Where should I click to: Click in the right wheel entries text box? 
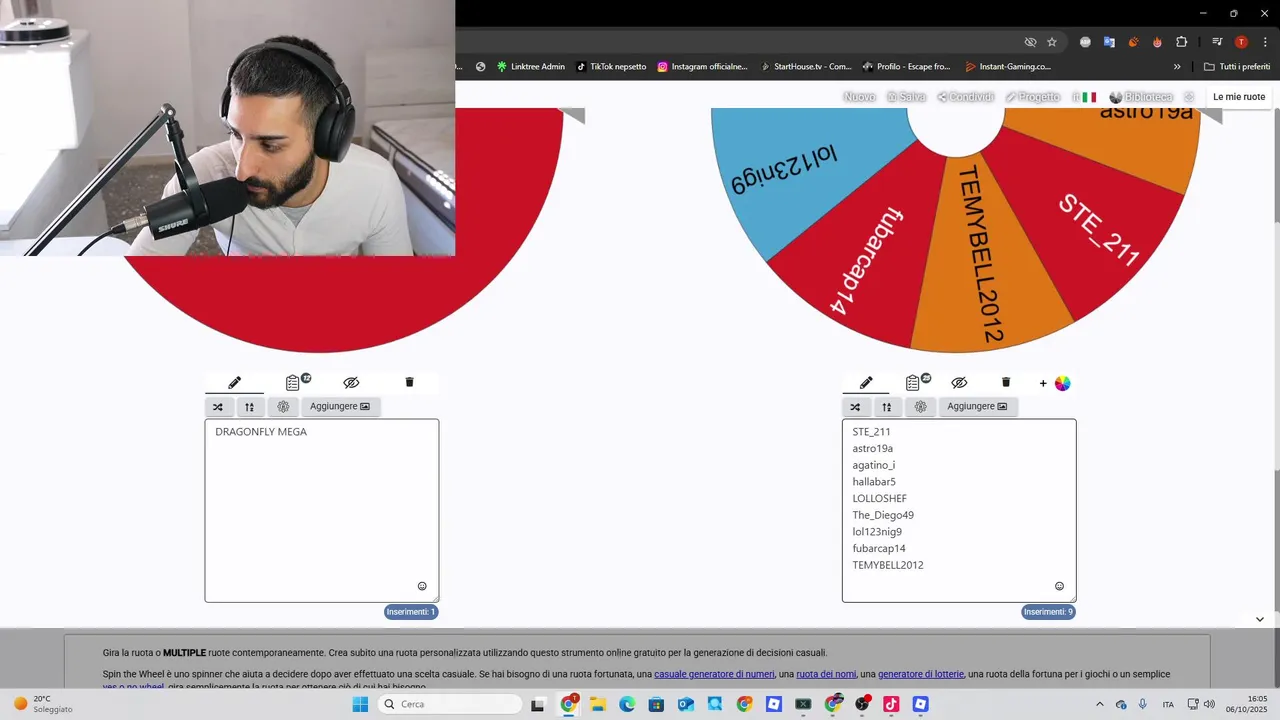pyautogui.click(x=959, y=510)
